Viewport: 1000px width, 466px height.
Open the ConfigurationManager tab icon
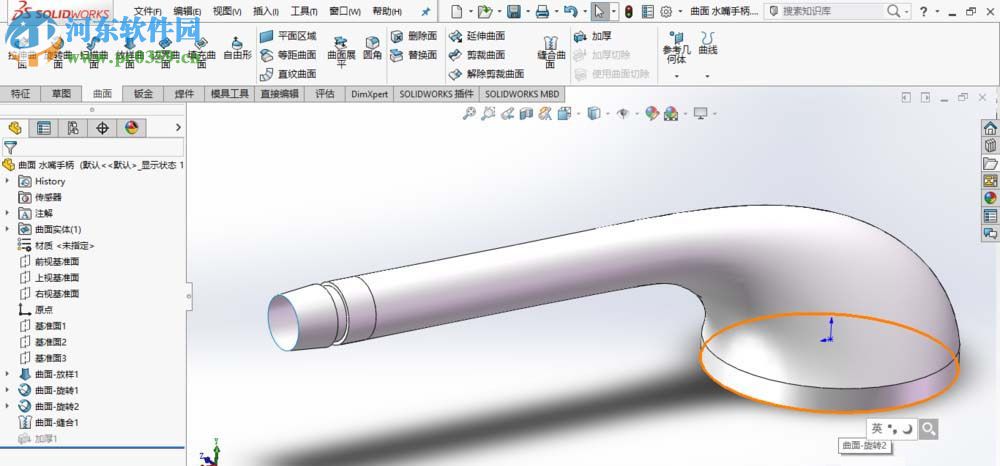(73, 128)
